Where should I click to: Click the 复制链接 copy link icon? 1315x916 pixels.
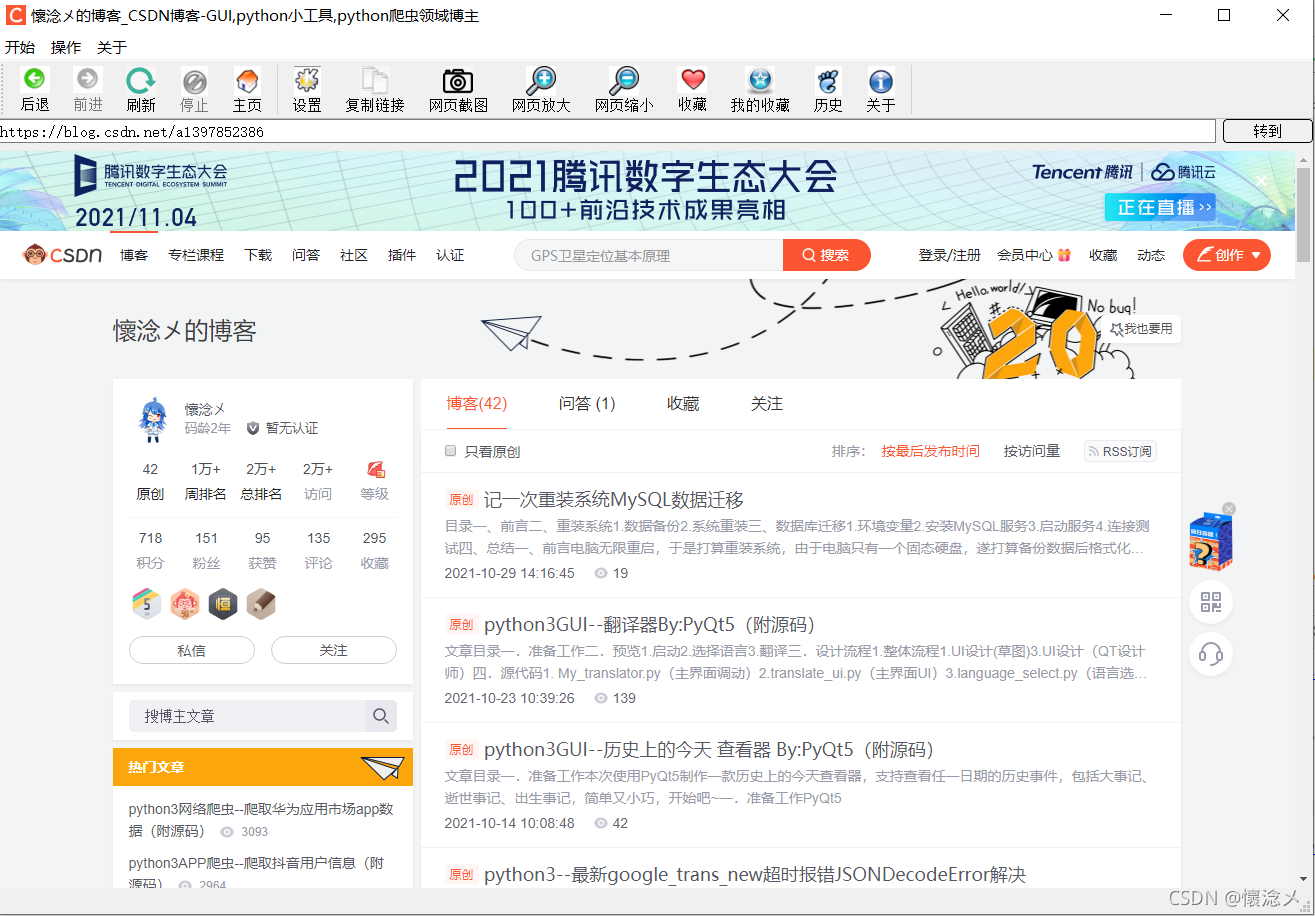375,80
